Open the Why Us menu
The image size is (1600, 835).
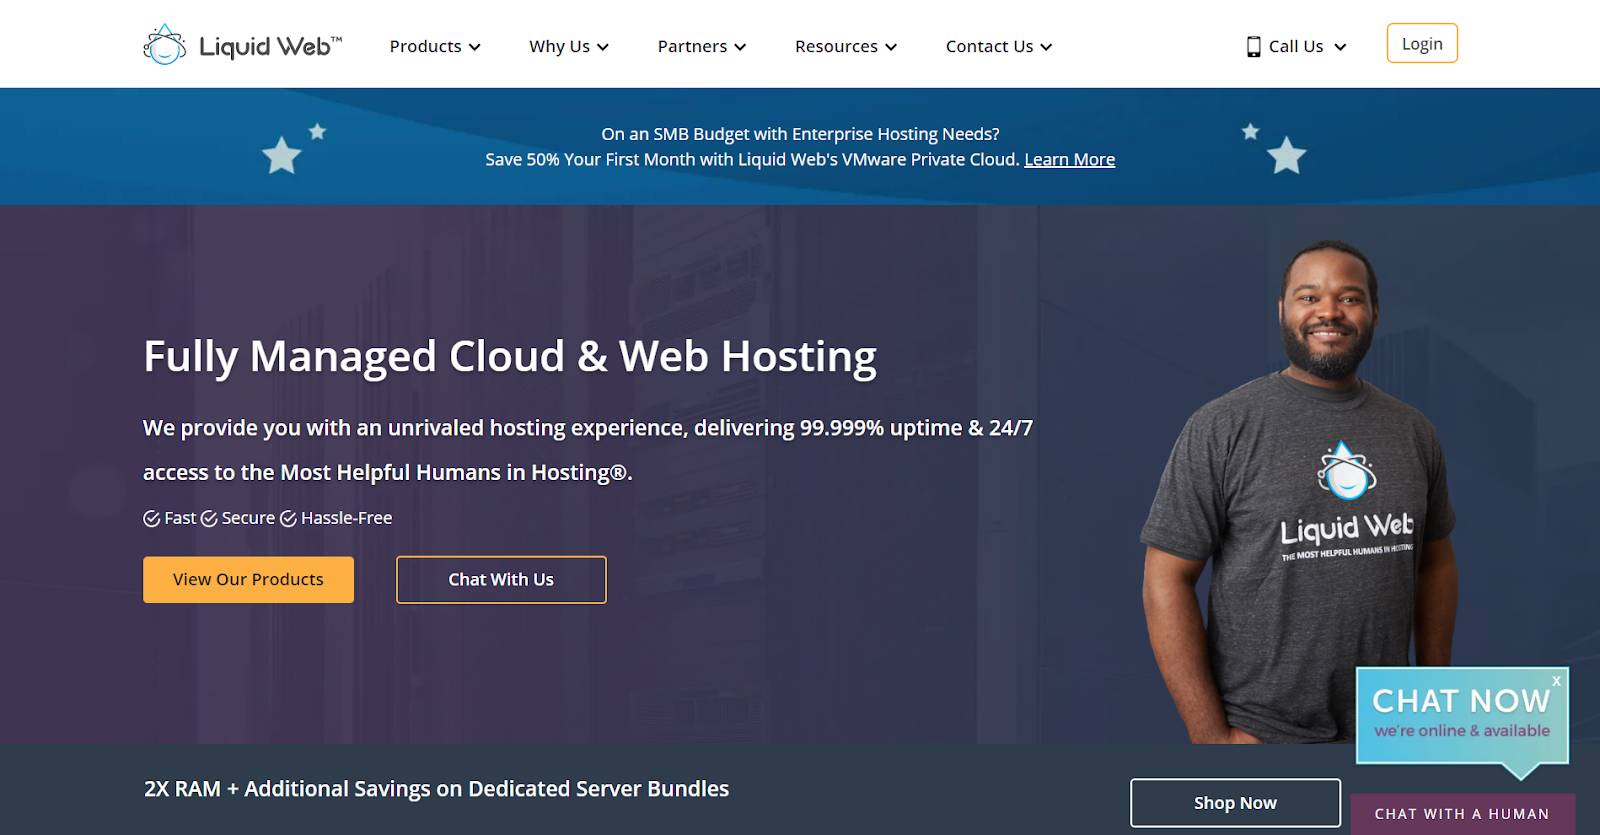point(569,46)
